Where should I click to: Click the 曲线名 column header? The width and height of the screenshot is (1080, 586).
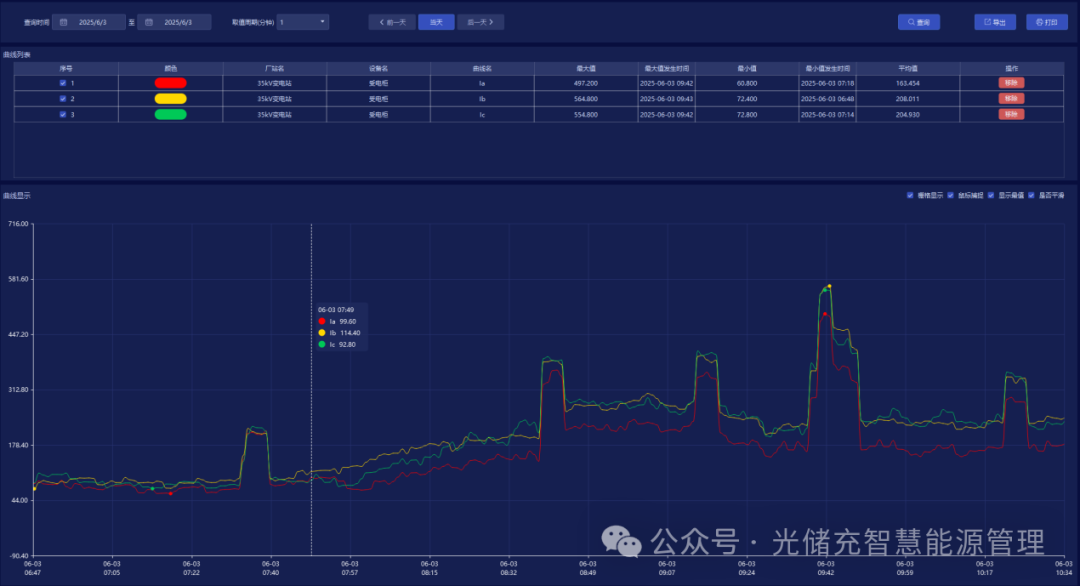[482, 68]
